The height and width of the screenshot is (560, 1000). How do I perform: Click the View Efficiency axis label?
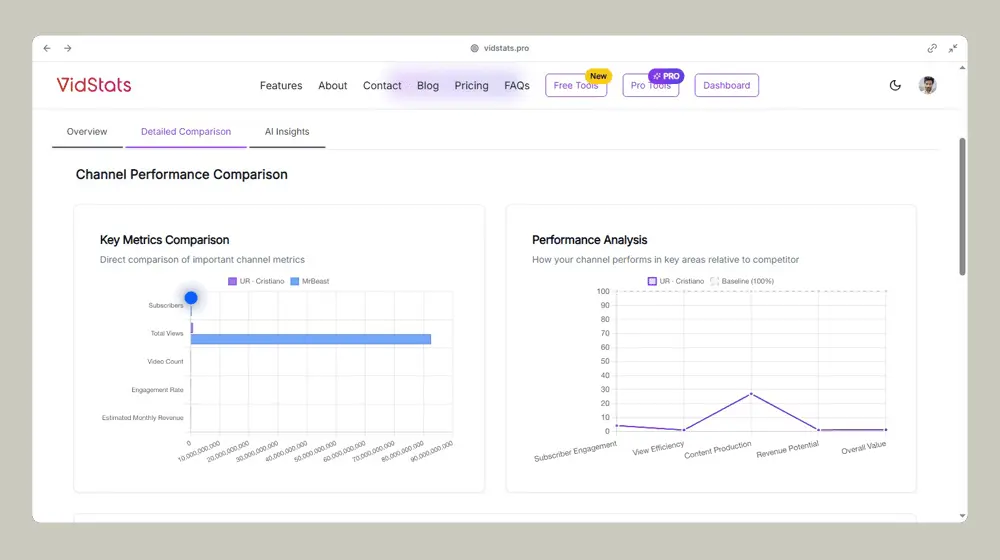(x=658, y=448)
